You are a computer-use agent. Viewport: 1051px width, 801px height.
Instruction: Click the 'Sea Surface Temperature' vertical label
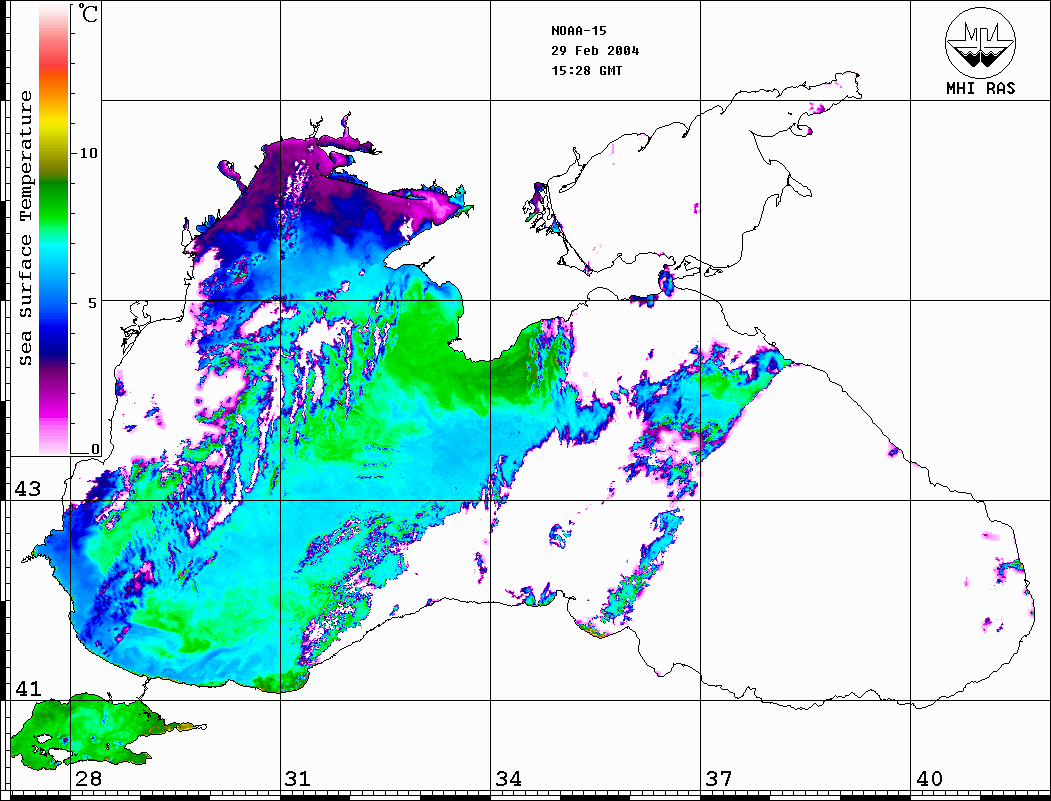pos(26,229)
